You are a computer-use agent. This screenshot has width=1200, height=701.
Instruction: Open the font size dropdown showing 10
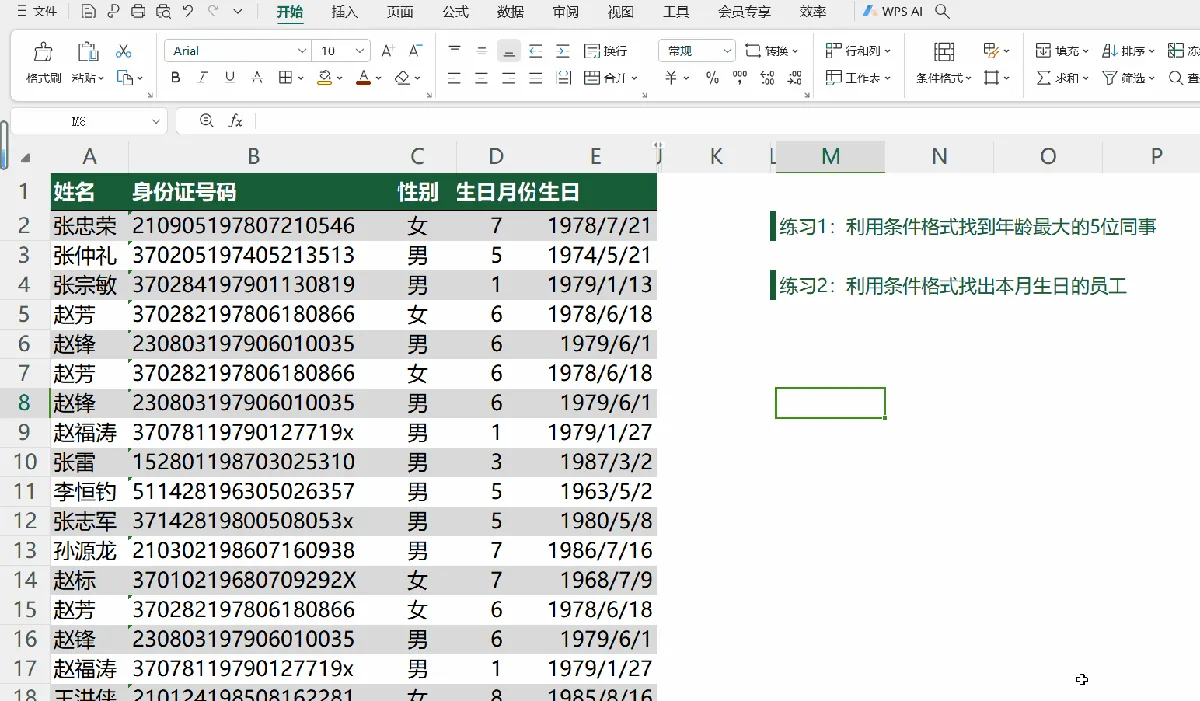point(361,51)
